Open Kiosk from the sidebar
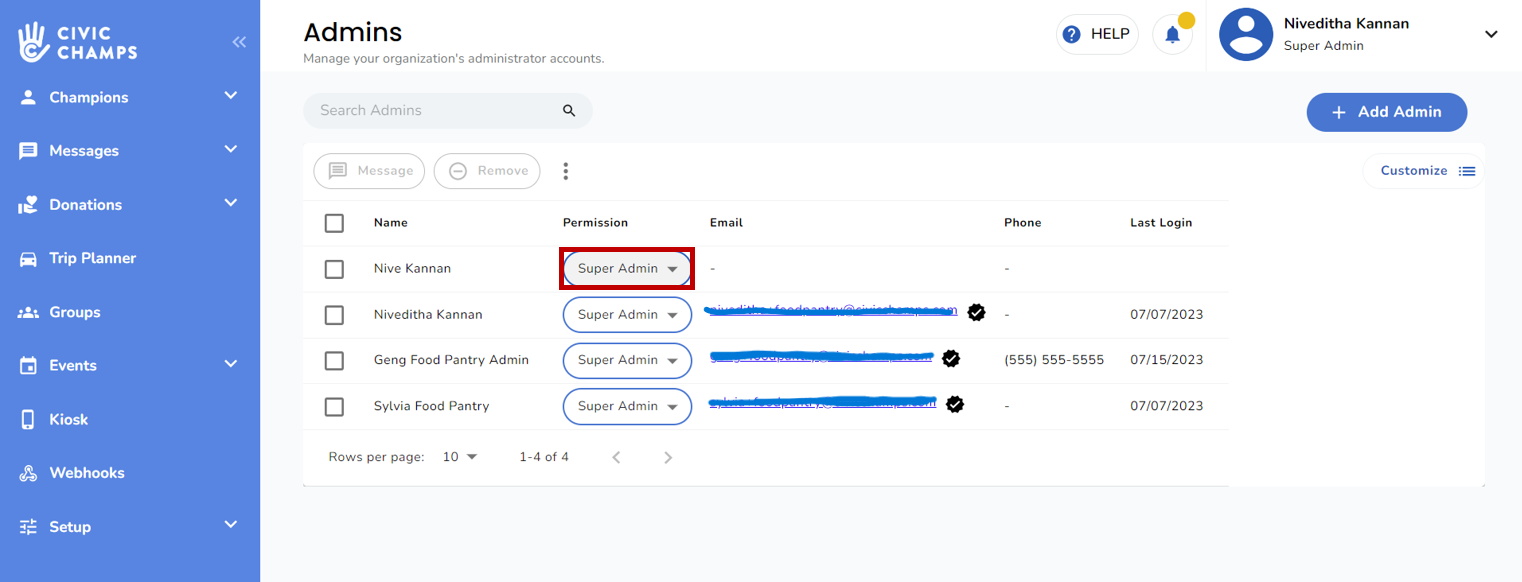1522x582 pixels. click(x=68, y=420)
